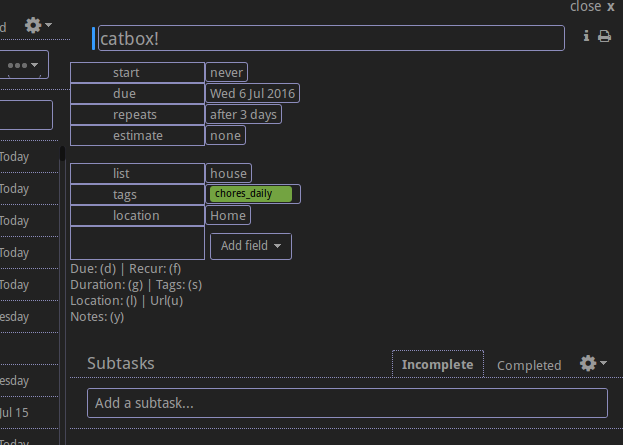Image resolution: width=623 pixels, height=445 pixels.
Task: Change the list value house
Action: pyautogui.click(x=228, y=174)
